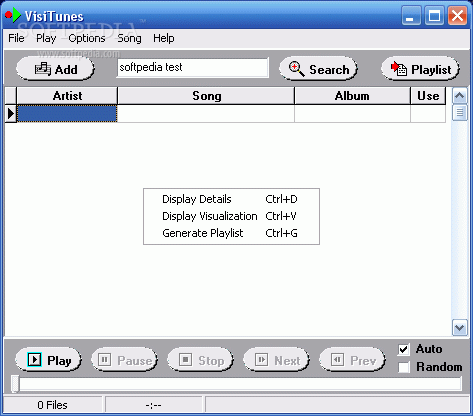Click into the search text field
The height and width of the screenshot is (416, 473).
(193, 68)
